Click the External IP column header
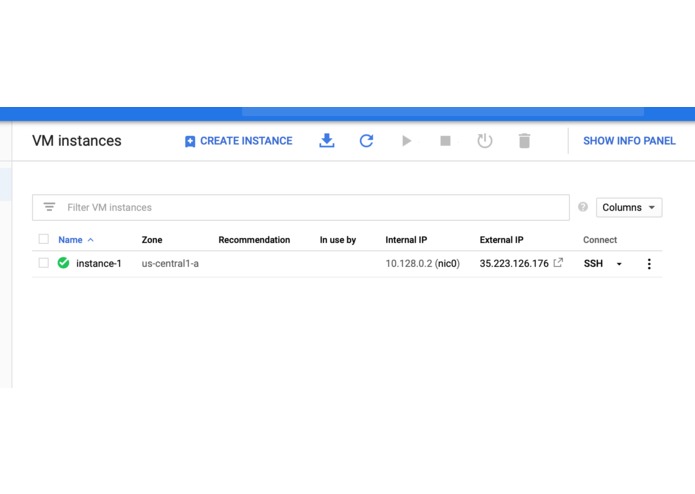 (501, 240)
